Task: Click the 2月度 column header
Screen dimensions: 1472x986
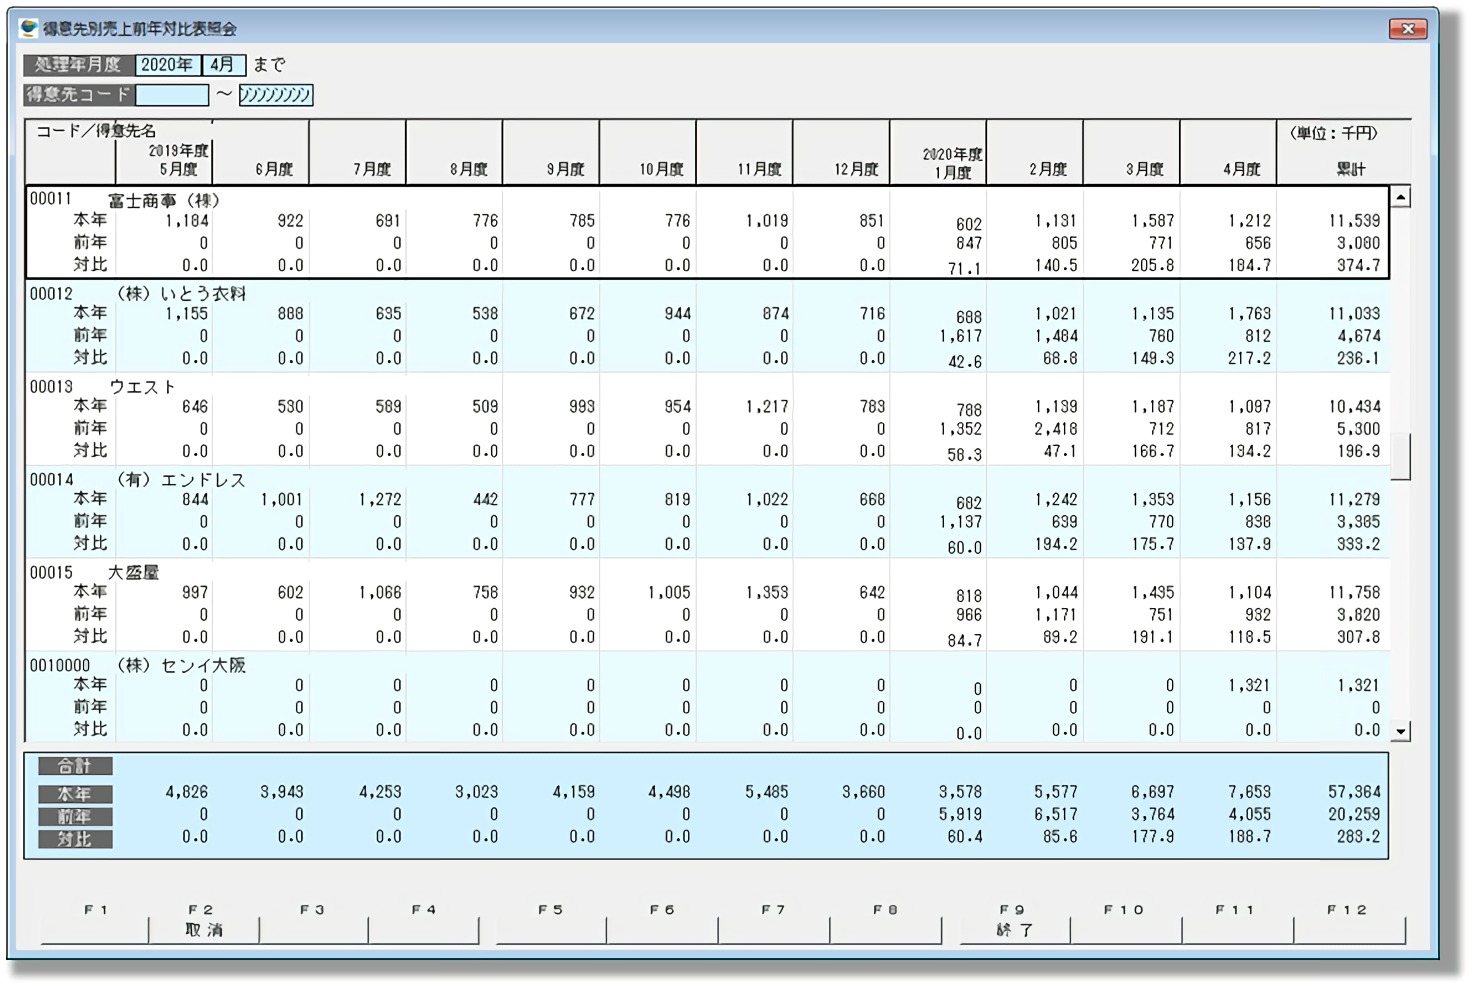Action: click(x=1048, y=169)
